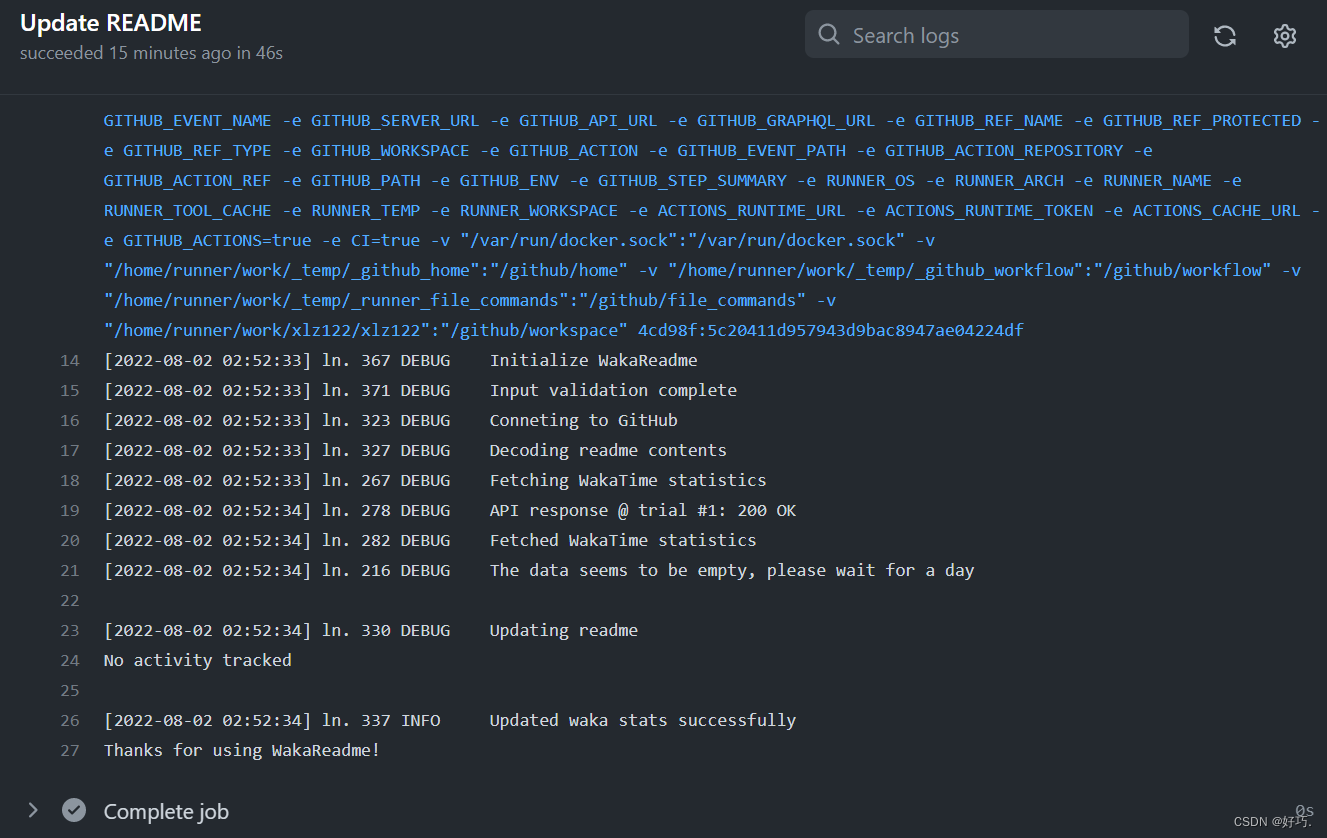1327x838 pixels.
Task: Click line number 26 in the log
Action: click(x=69, y=721)
